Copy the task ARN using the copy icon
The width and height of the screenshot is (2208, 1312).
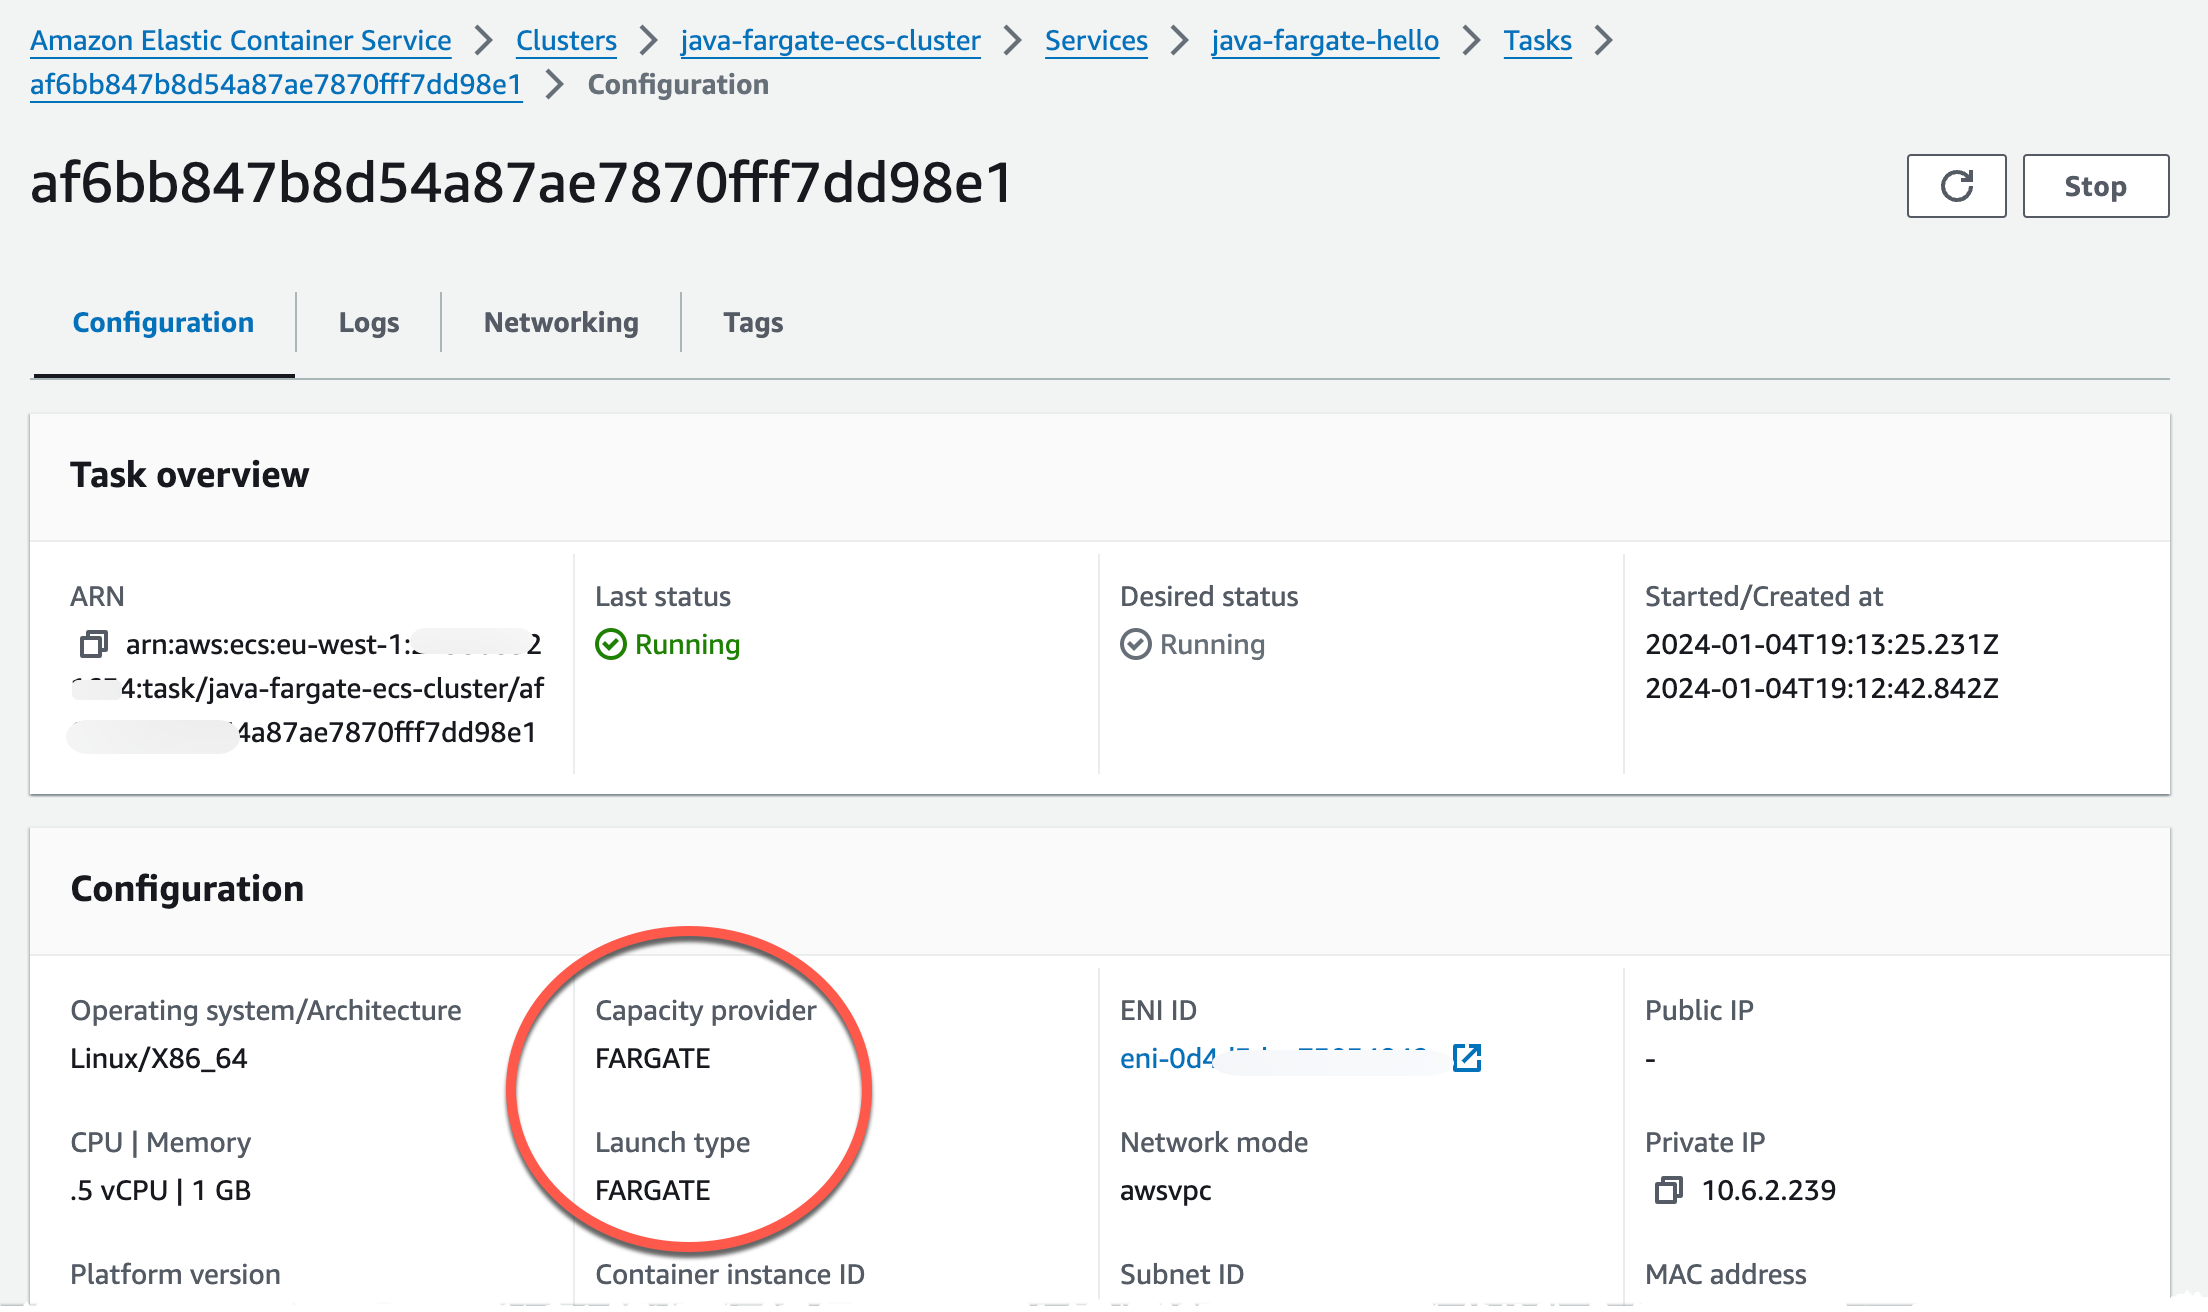point(93,645)
